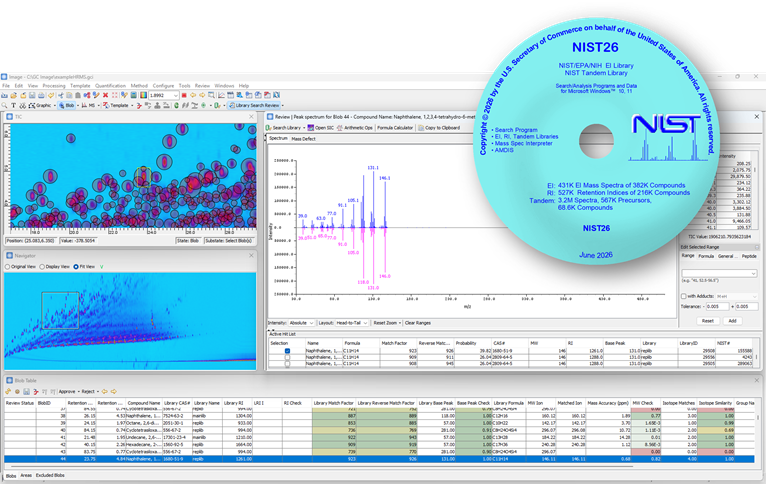The width and height of the screenshot is (766, 484).
Task: Select the Graphic tool in toolbar
Action: 40,105
